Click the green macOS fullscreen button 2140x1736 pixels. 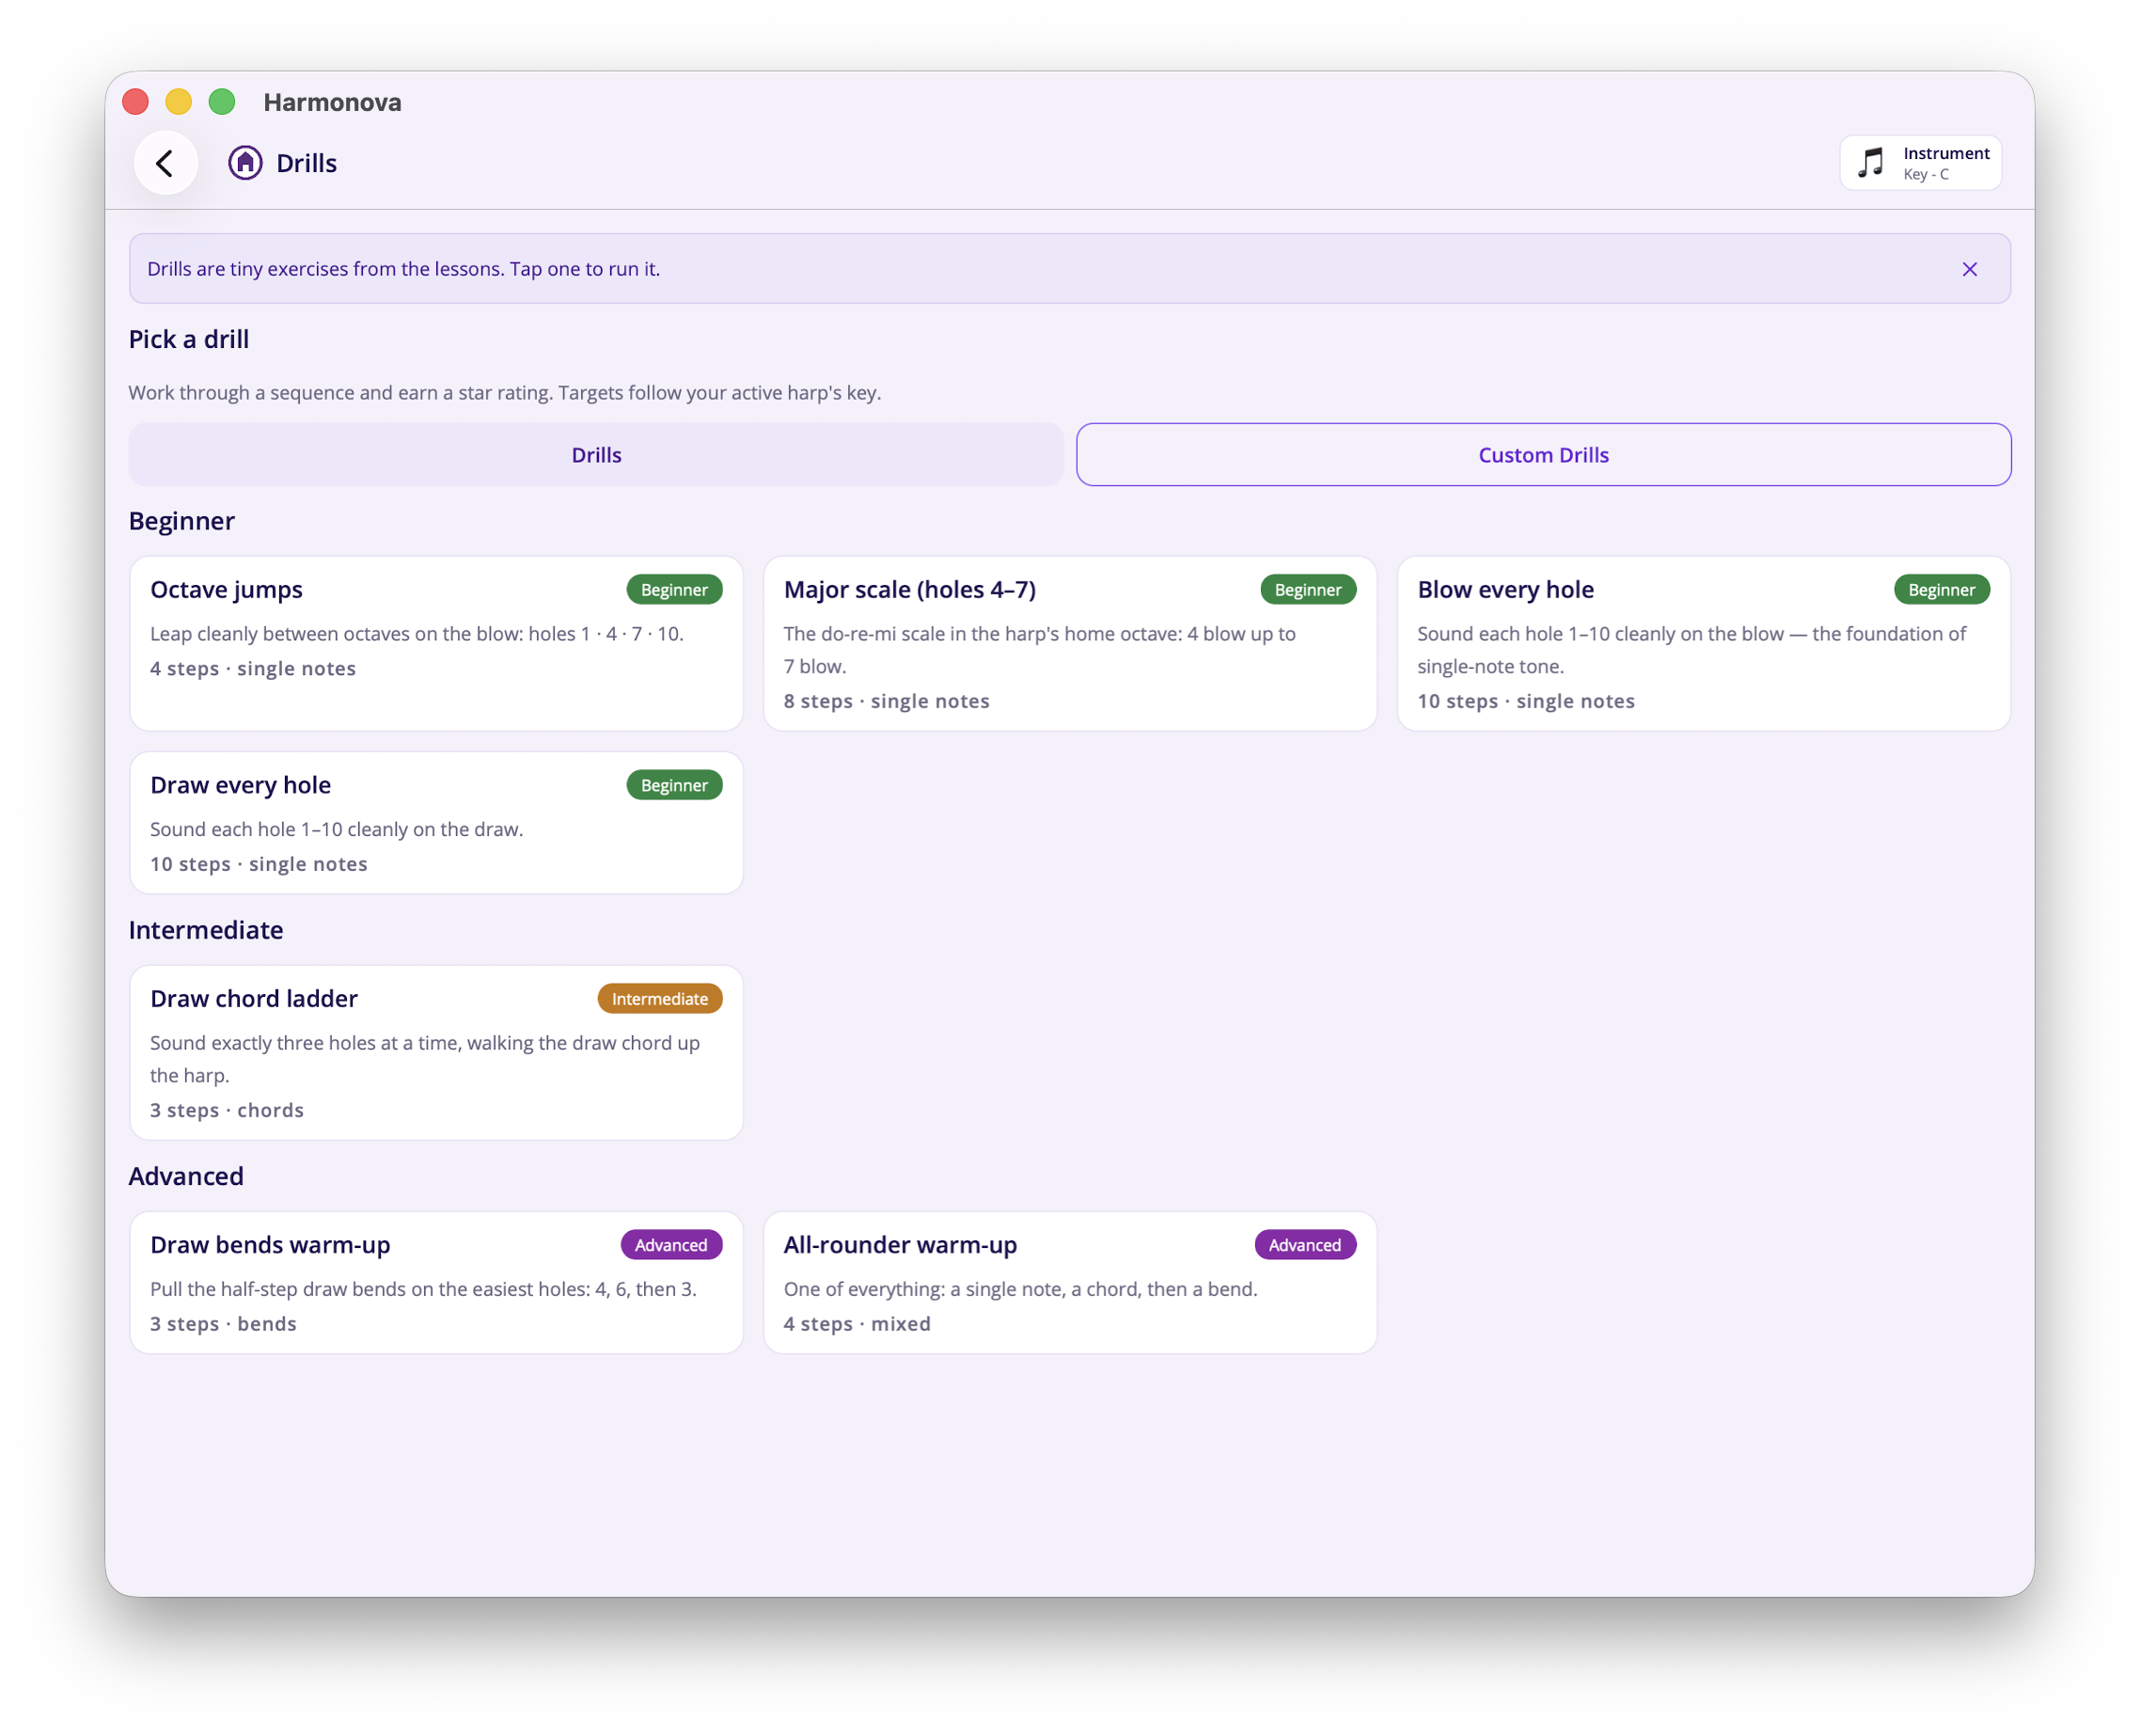[x=222, y=102]
